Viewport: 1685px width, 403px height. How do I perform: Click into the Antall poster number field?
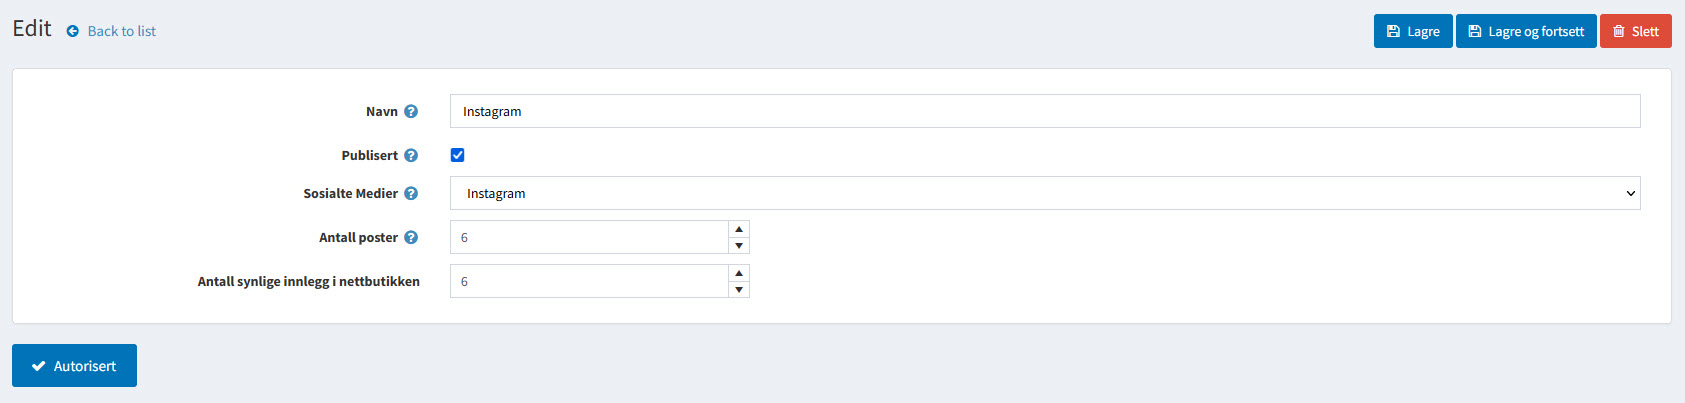click(x=590, y=238)
